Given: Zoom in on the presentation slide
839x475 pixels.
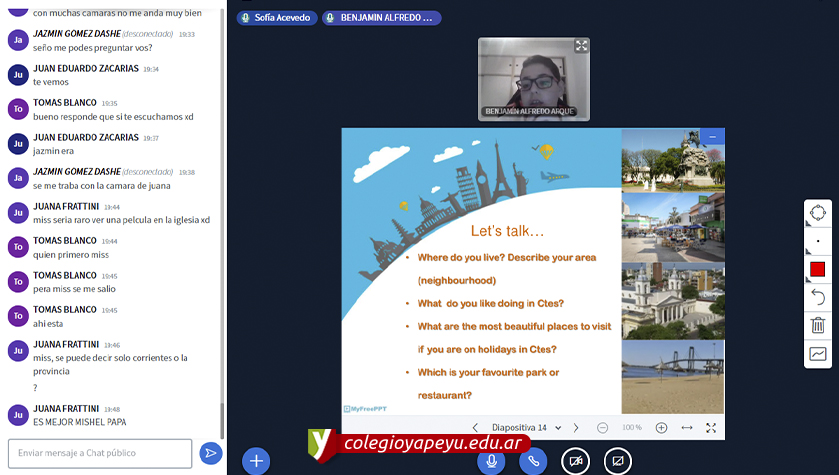Looking at the screenshot, I should pyautogui.click(x=661, y=427).
